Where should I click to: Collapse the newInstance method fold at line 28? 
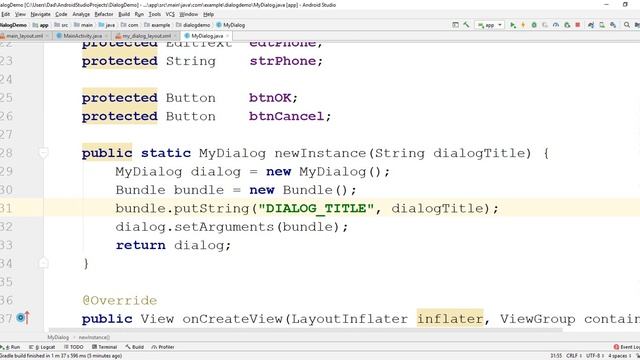[44, 153]
